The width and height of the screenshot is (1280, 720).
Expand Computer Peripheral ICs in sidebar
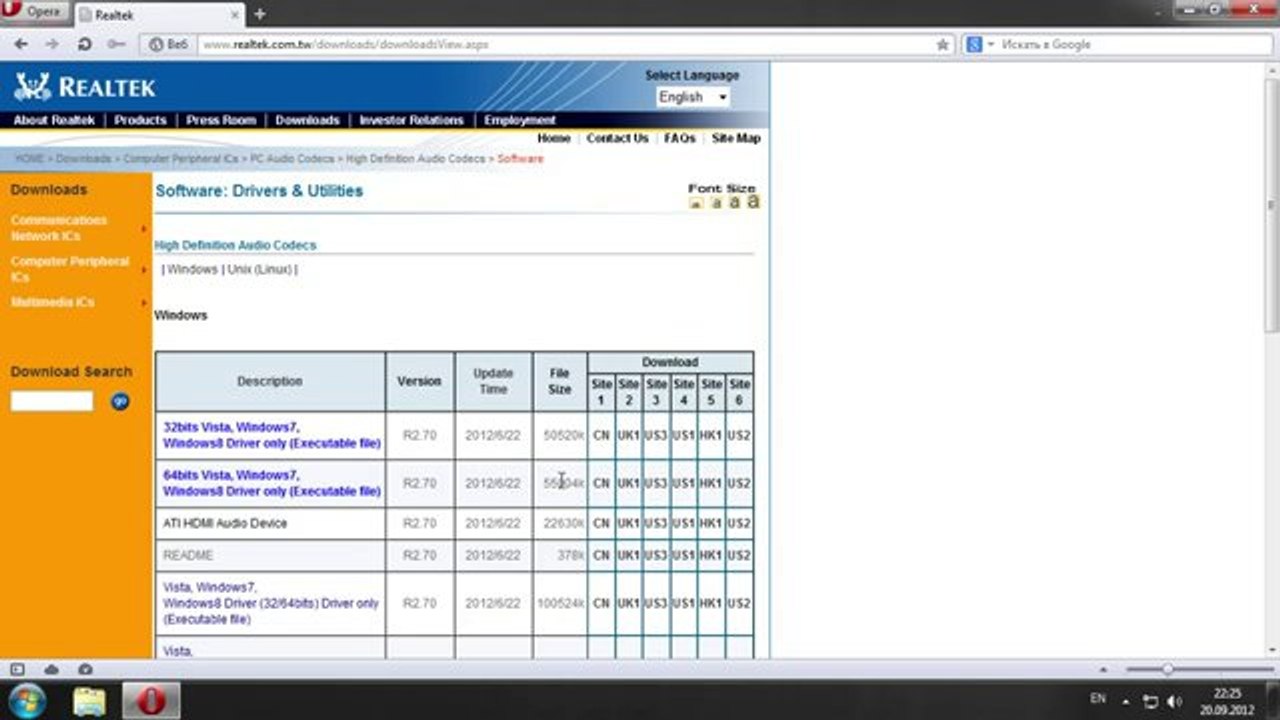(70, 269)
